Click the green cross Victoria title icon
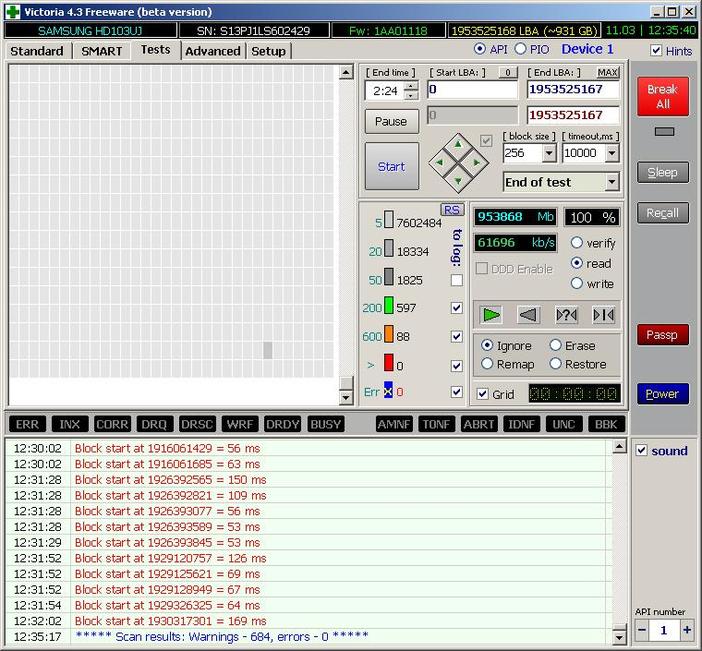This screenshot has height=651, width=702. (13, 12)
